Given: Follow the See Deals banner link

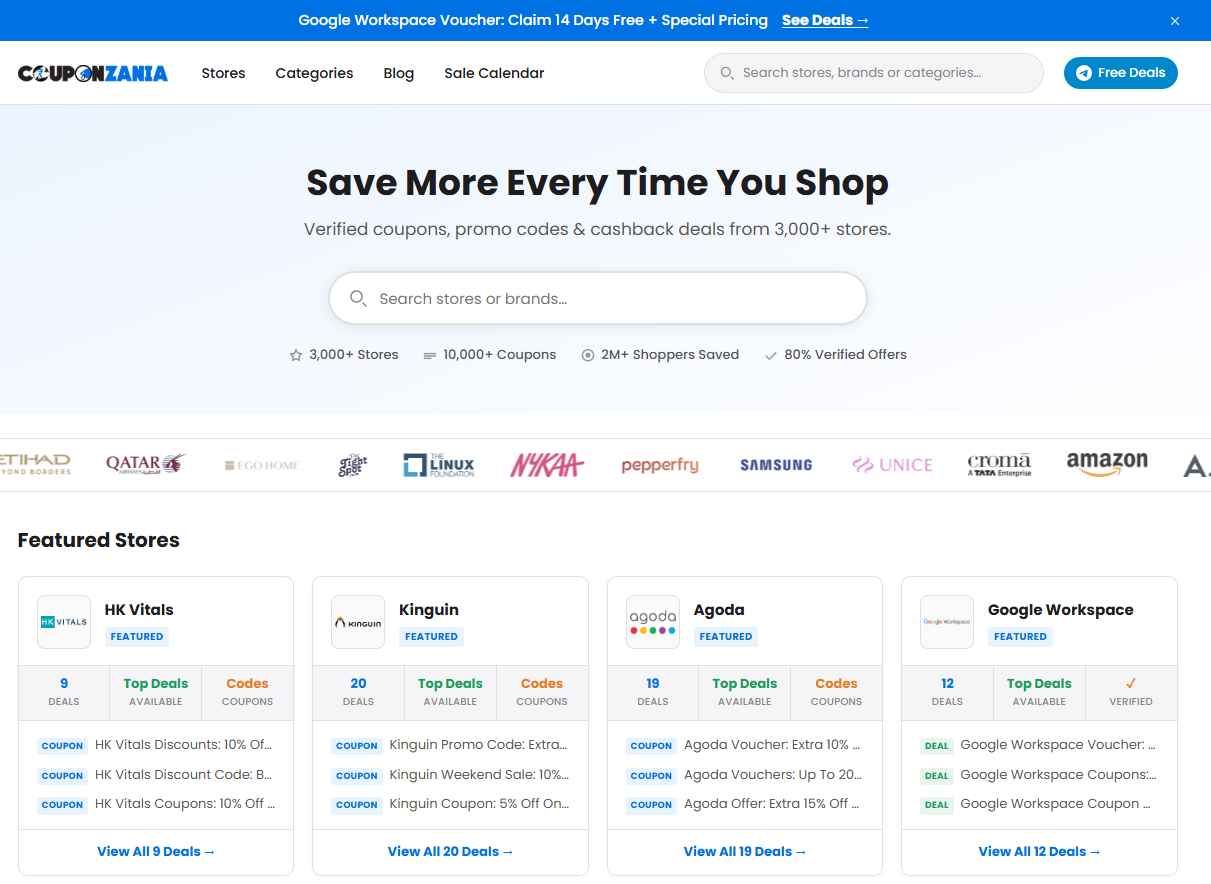Looking at the screenshot, I should [x=825, y=20].
